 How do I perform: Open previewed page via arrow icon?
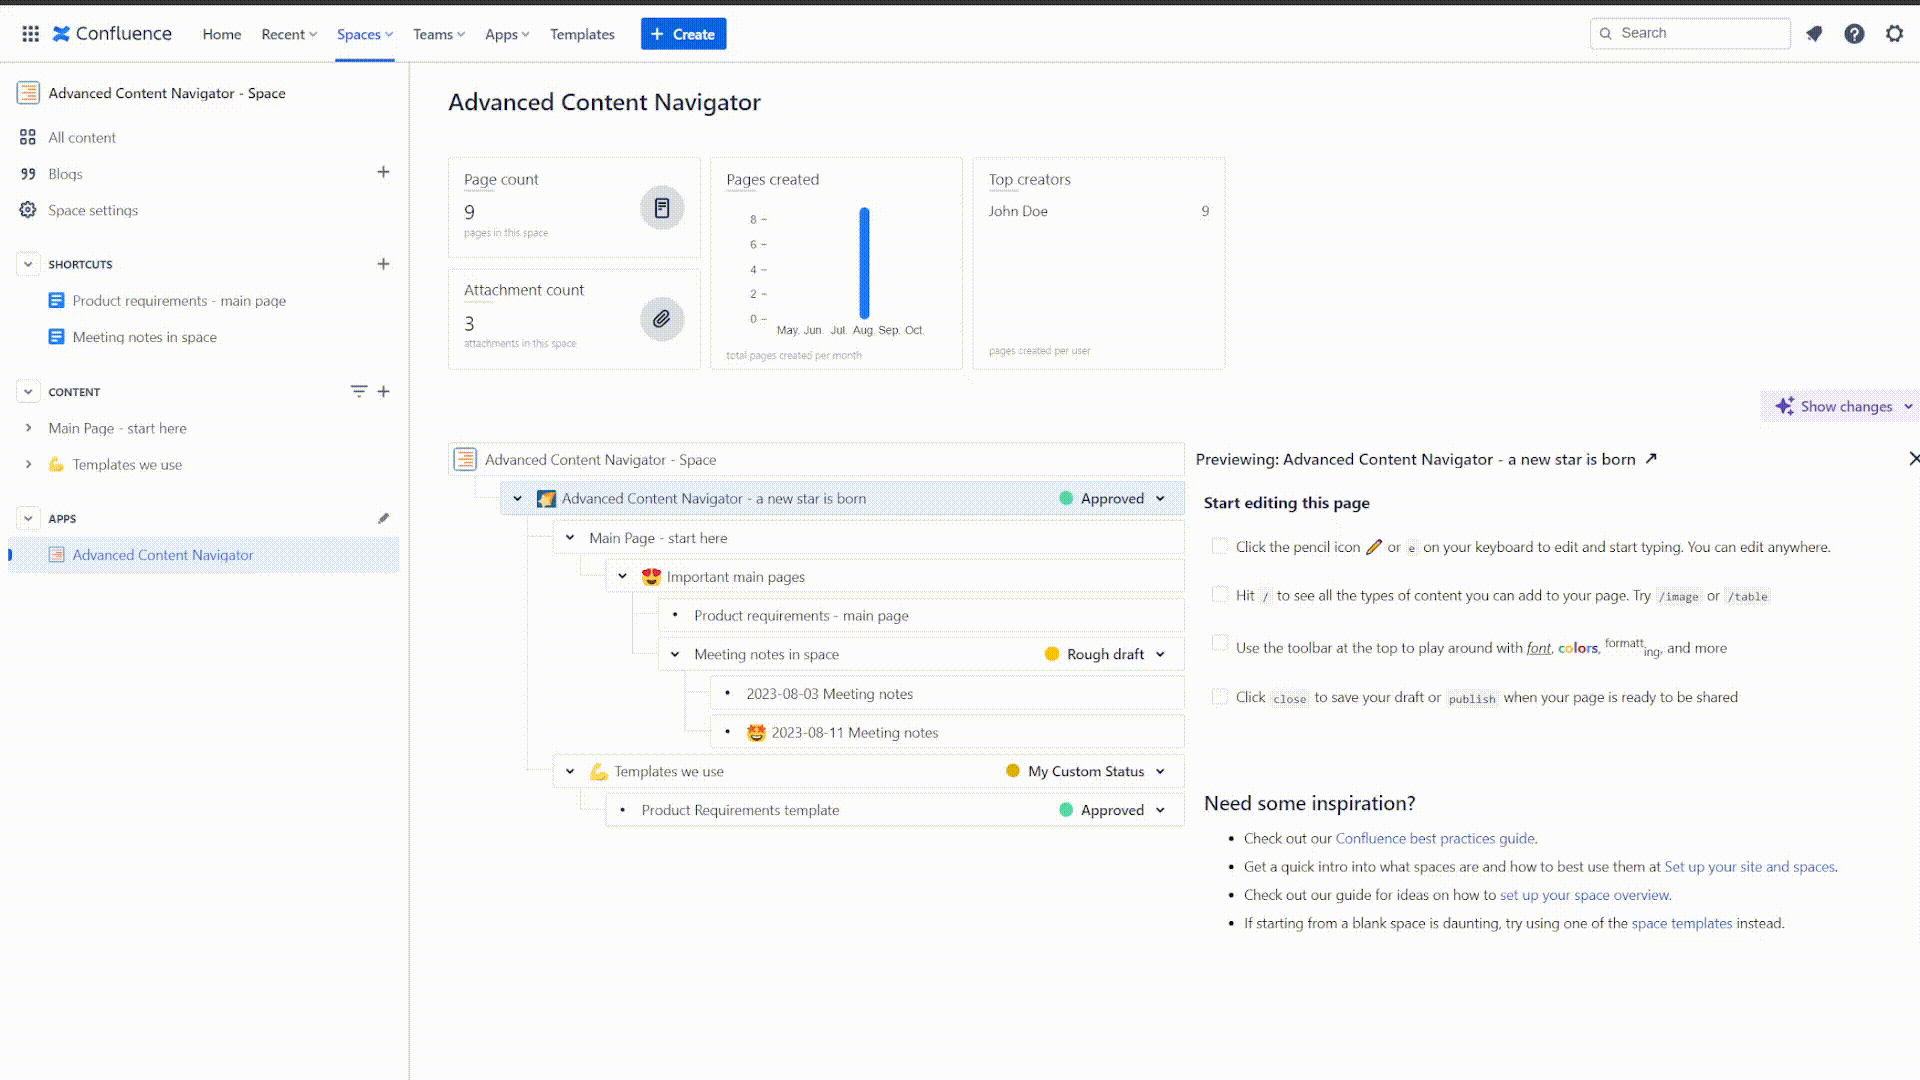click(x=1651, y=459)
